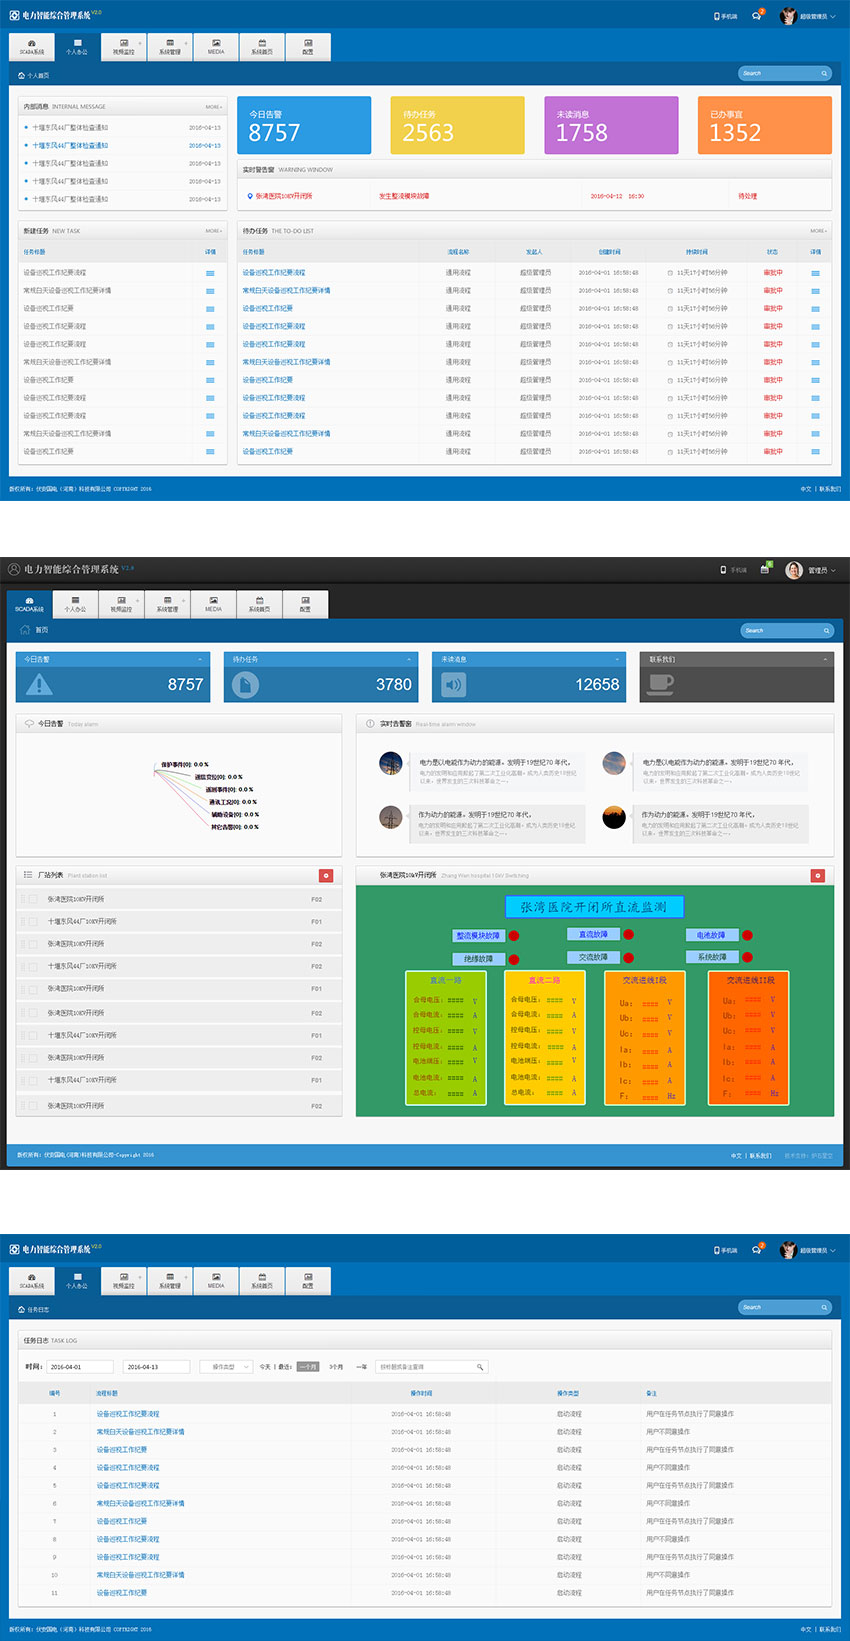Click the location pin icon in 实时警告窗
Viewport: 850px width, 1641px height.
coord(249,196)
